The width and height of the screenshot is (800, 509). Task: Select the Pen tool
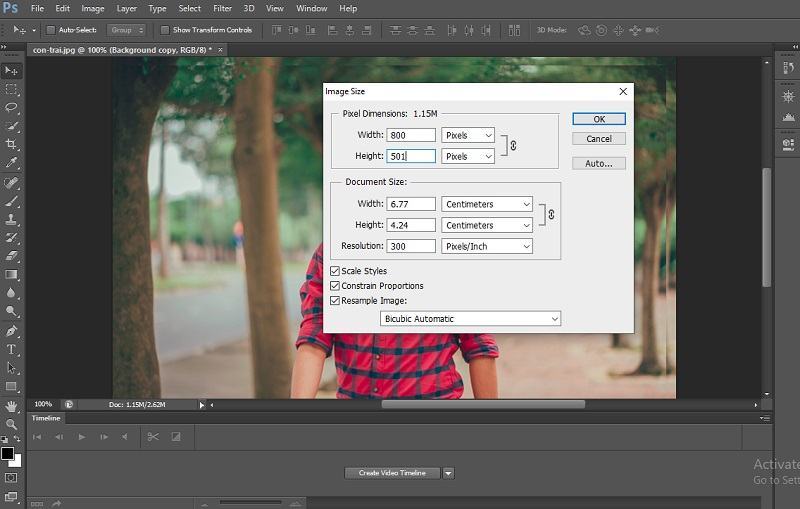coord(11,331)
